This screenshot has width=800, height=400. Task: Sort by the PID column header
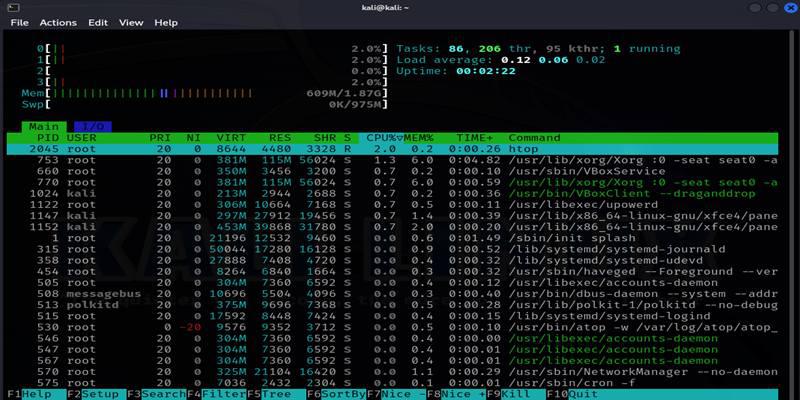(x=48, y=138)
